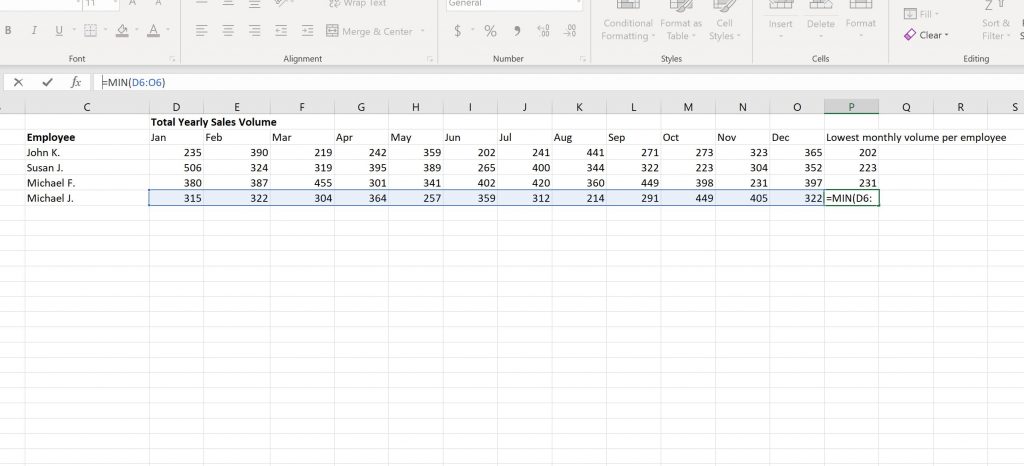Open Cell Styles gallery
This screenshot has height=466, width=1024.
[x=724, y=23]
